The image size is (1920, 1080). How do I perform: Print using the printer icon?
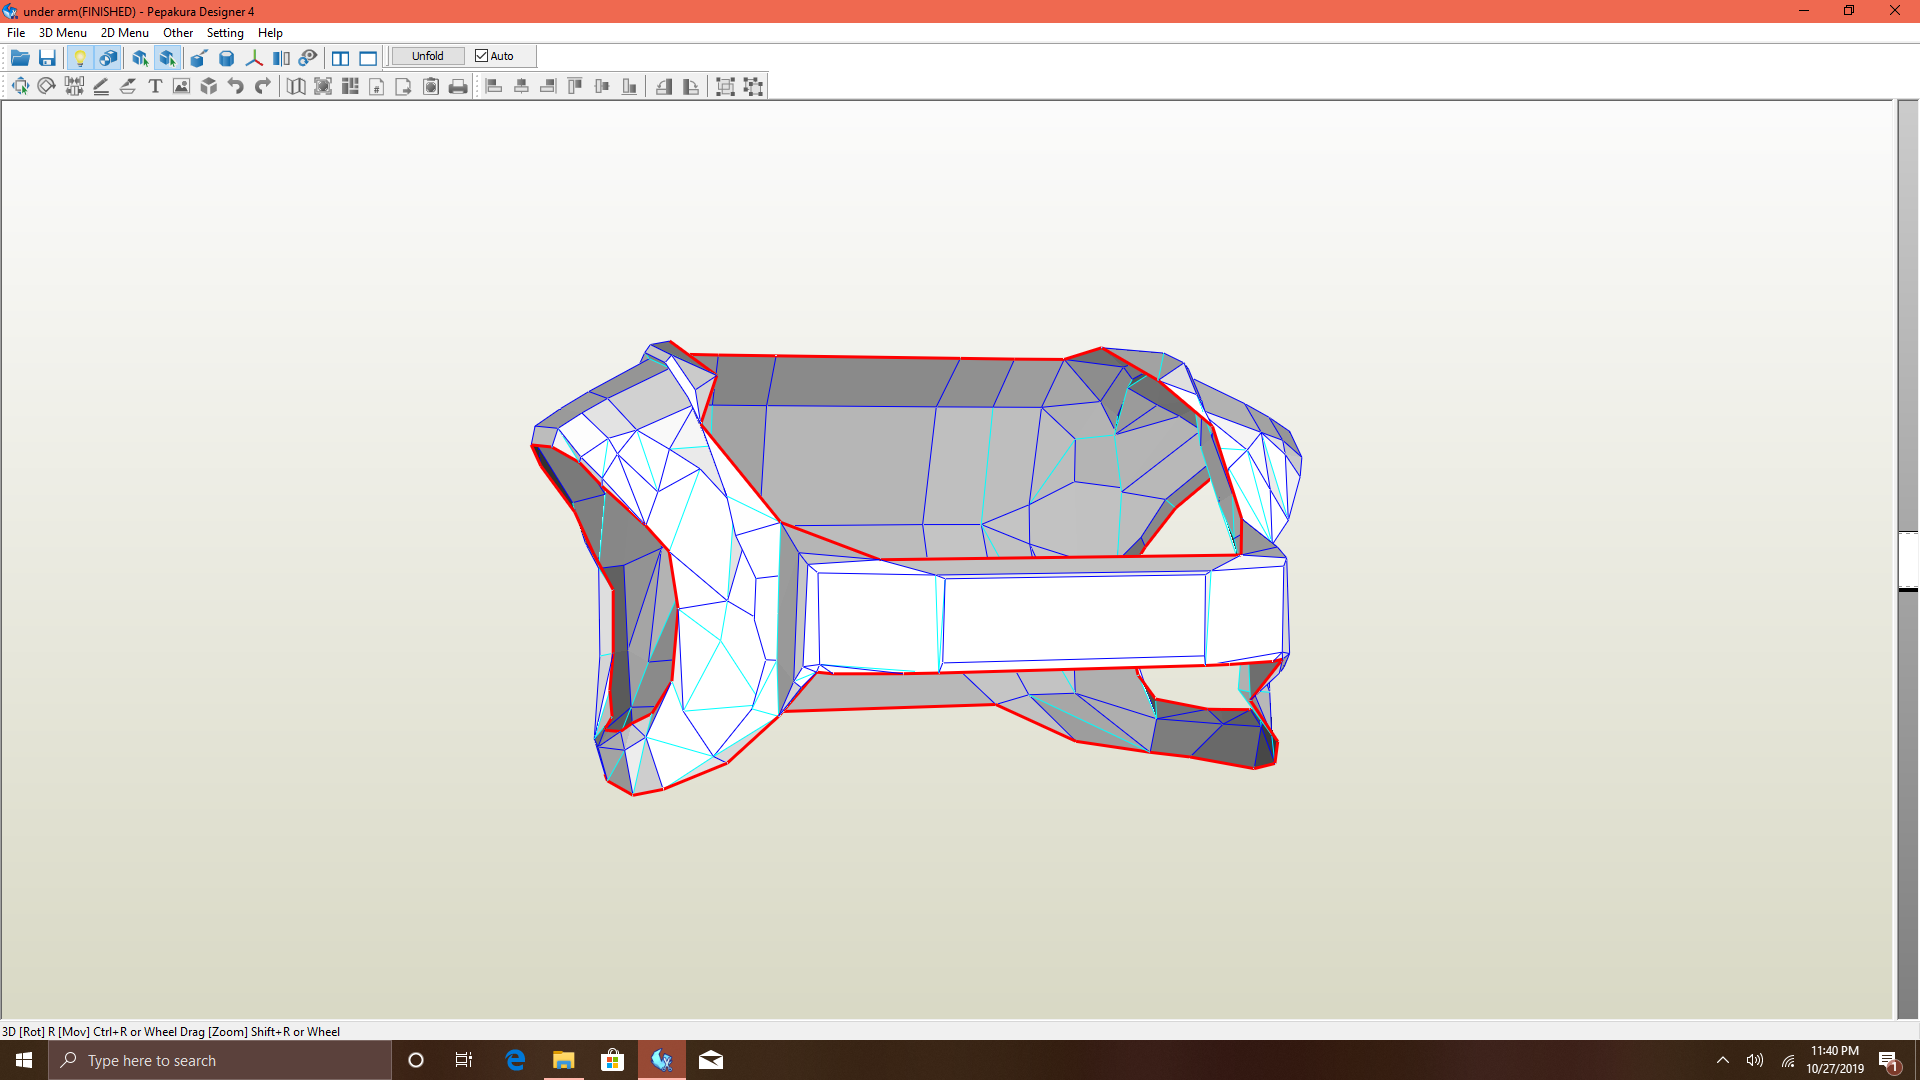coord(458,86)
